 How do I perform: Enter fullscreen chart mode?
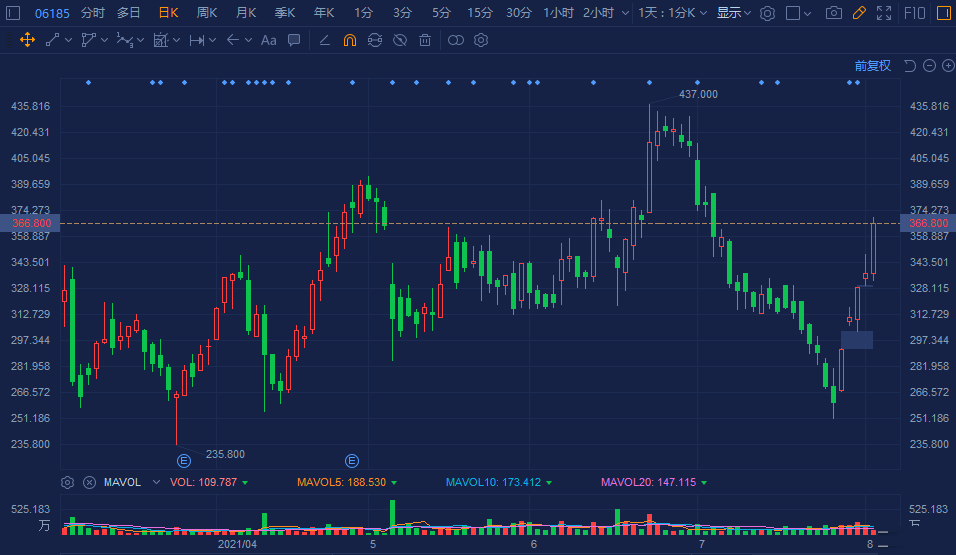click(884, 13)
